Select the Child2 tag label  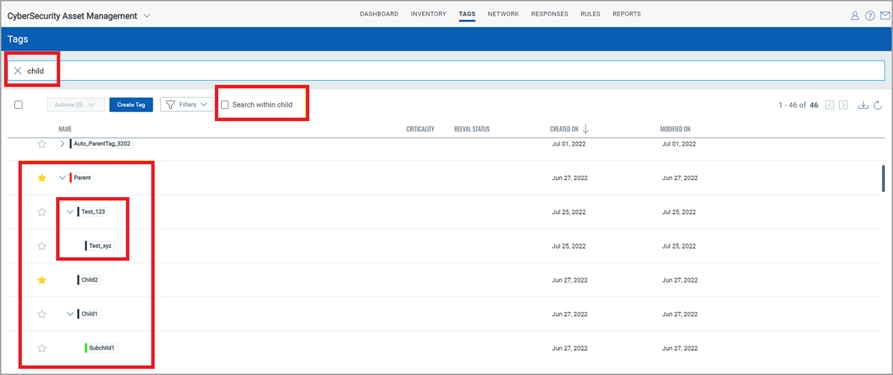tap(89, 280)
